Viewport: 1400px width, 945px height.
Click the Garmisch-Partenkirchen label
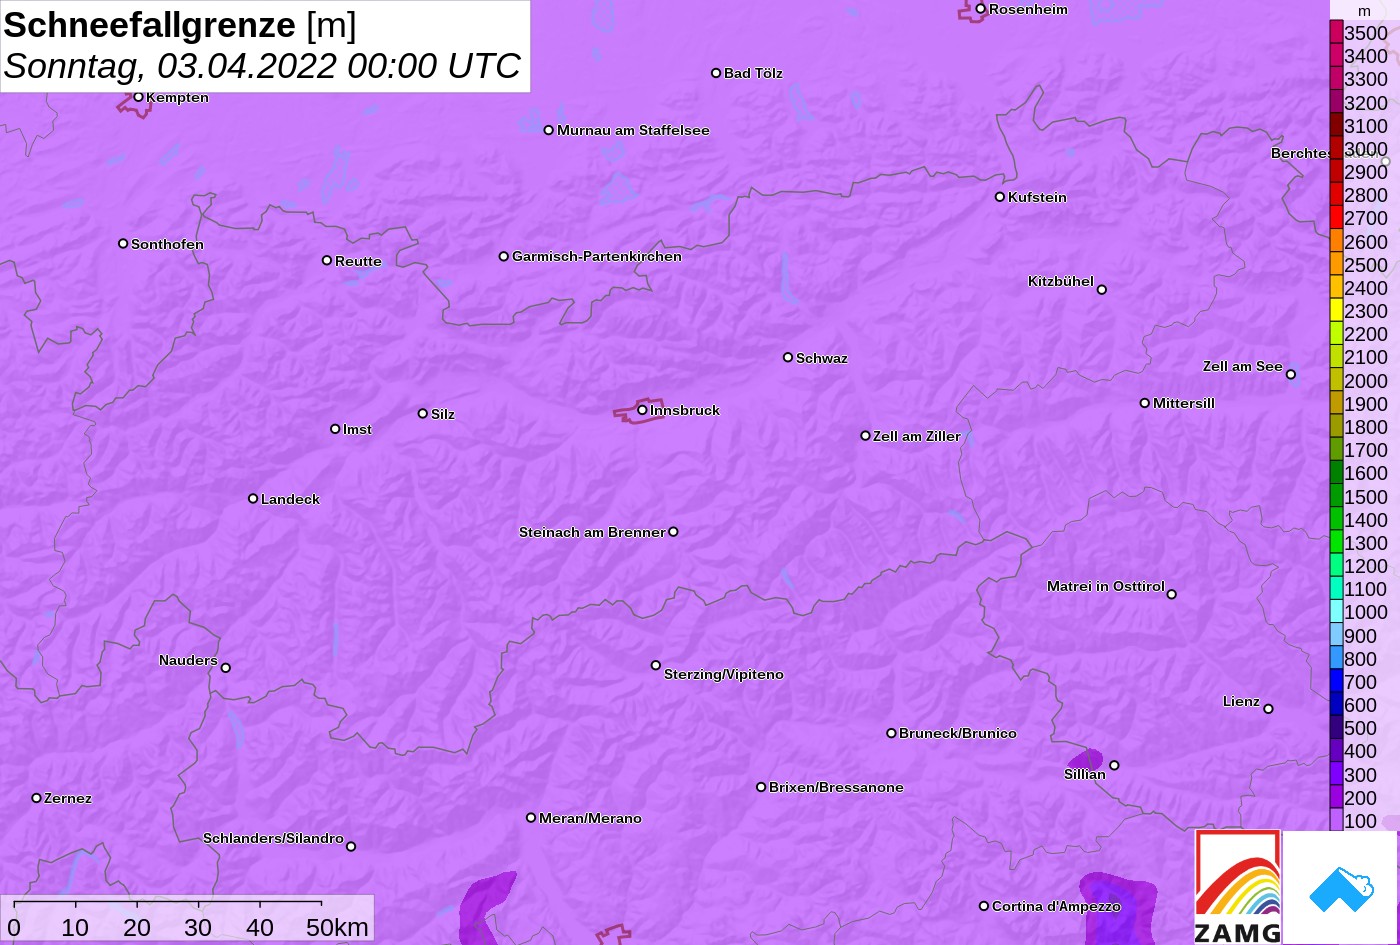tap(597, 256)
